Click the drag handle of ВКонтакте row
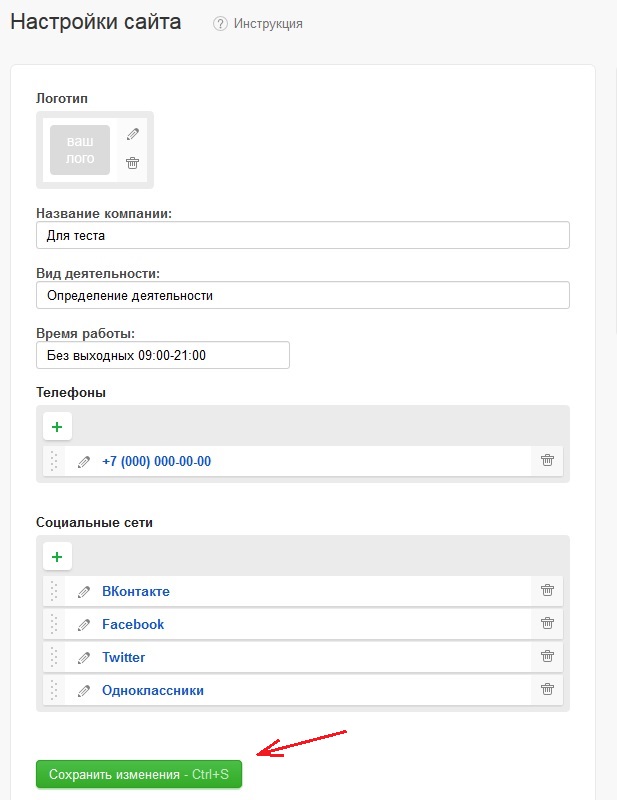617x800 pixels. point(54,591)
